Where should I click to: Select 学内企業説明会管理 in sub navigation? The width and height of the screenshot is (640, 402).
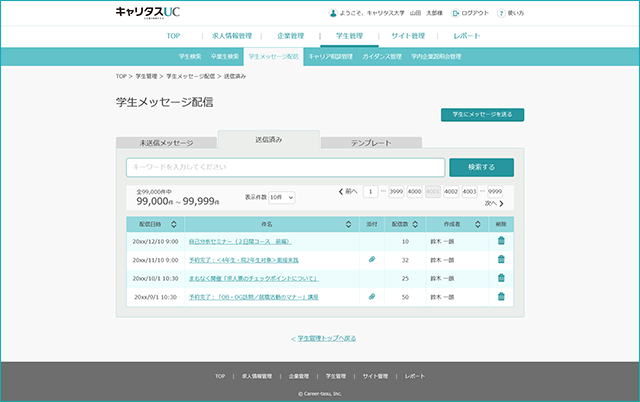pyautogui.click(x=436, y=57)
